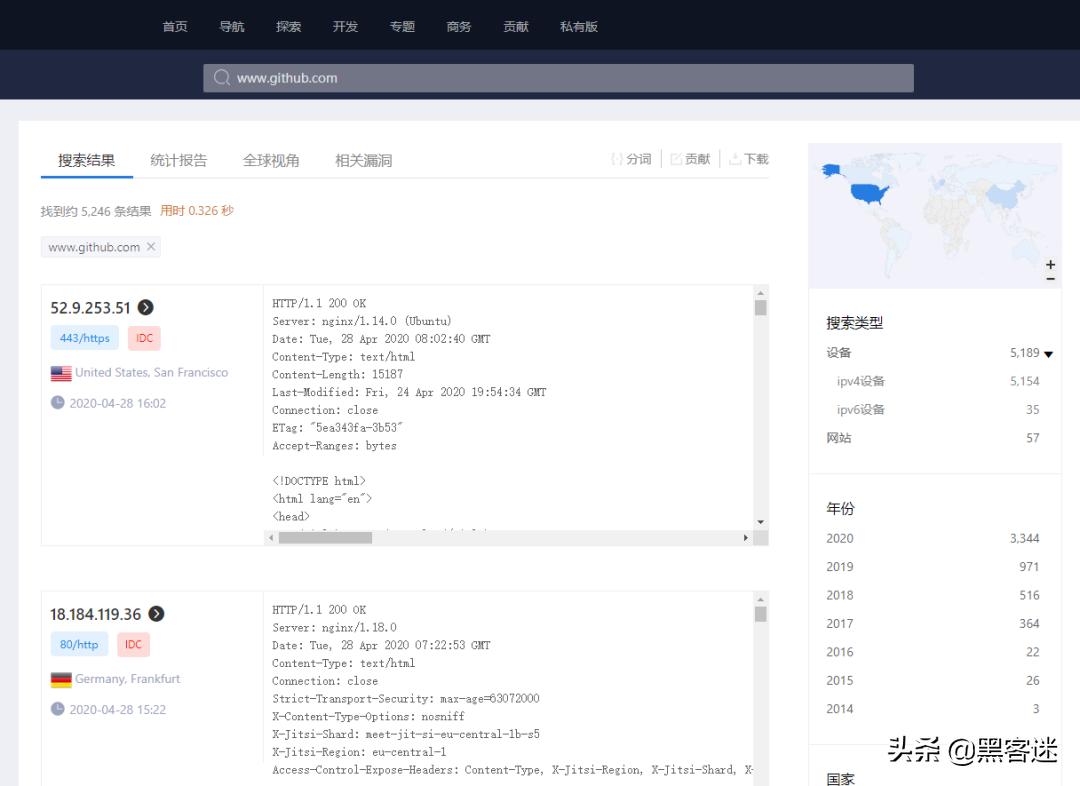The width and height of the screenshot is (1080, 786).
Task: Select 探索 in the top navigation
Action: [x=288, y=26]
